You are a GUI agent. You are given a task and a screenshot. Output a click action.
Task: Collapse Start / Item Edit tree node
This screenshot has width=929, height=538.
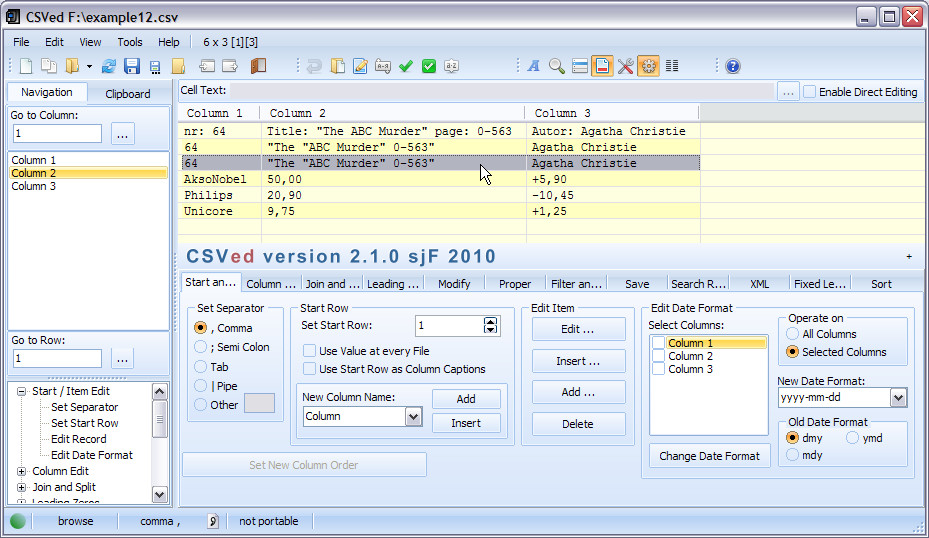point(21,391)
